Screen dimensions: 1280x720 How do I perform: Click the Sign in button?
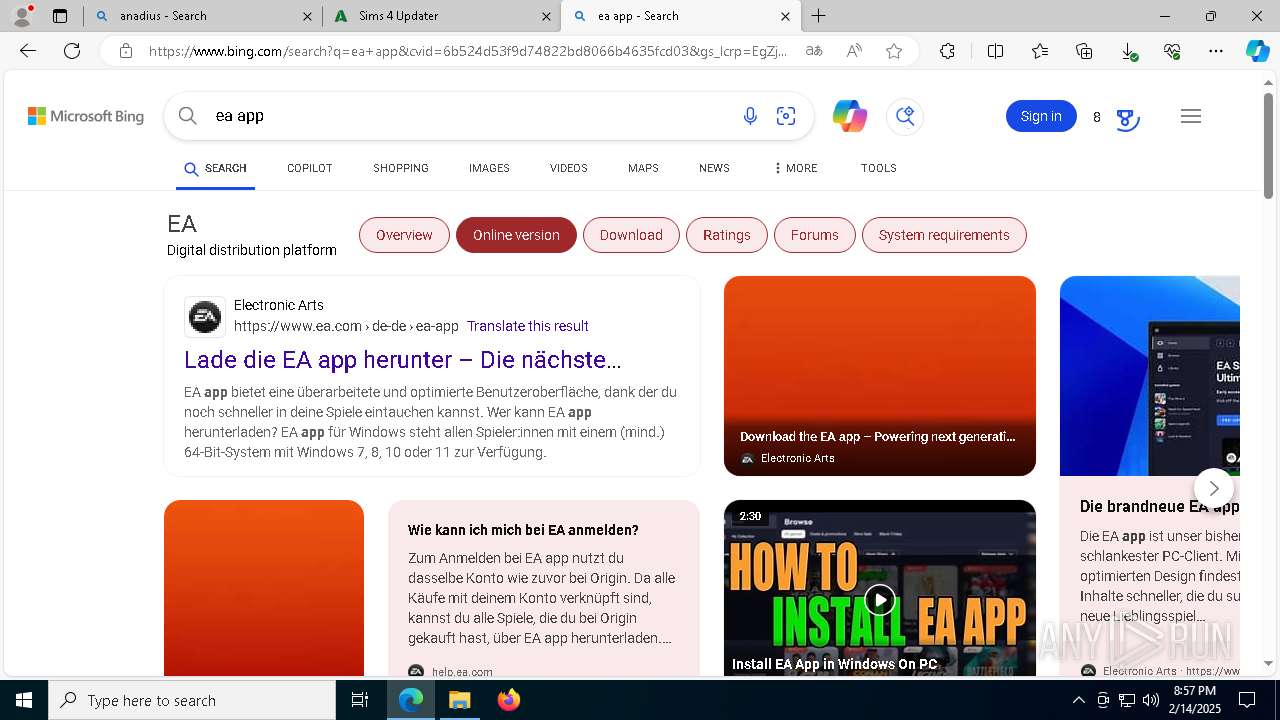pos(1041,116)
